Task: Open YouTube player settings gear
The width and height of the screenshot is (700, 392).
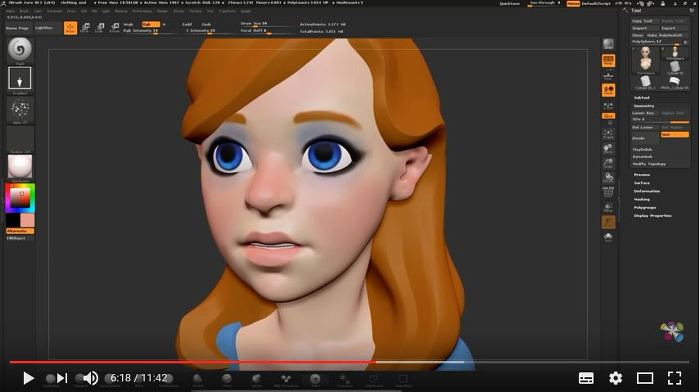Action: [616, 378]
